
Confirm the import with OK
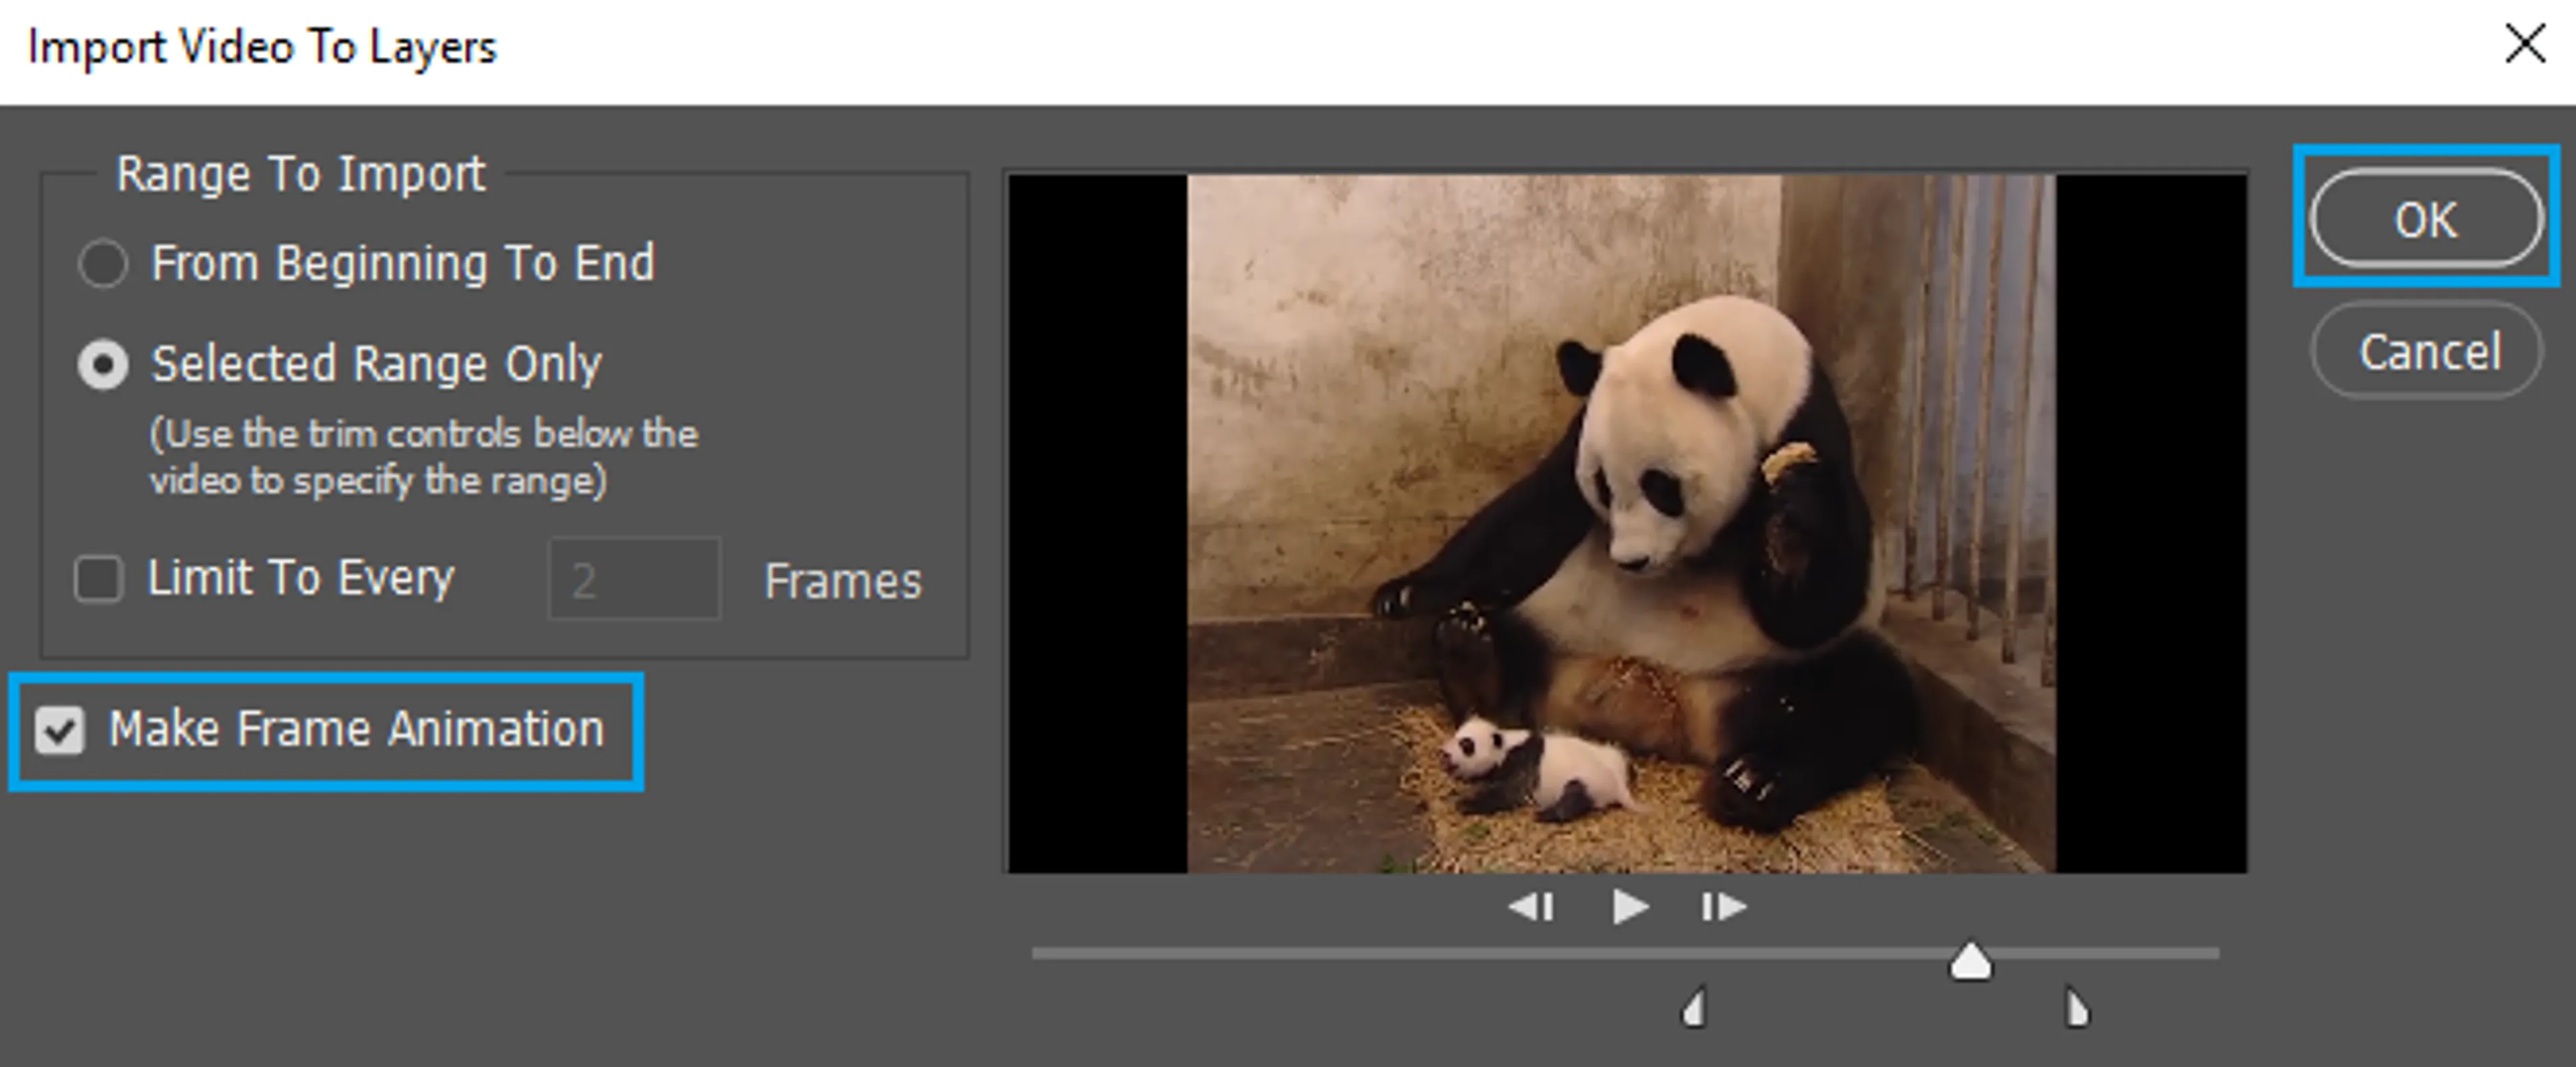(x=2425, y=220)
